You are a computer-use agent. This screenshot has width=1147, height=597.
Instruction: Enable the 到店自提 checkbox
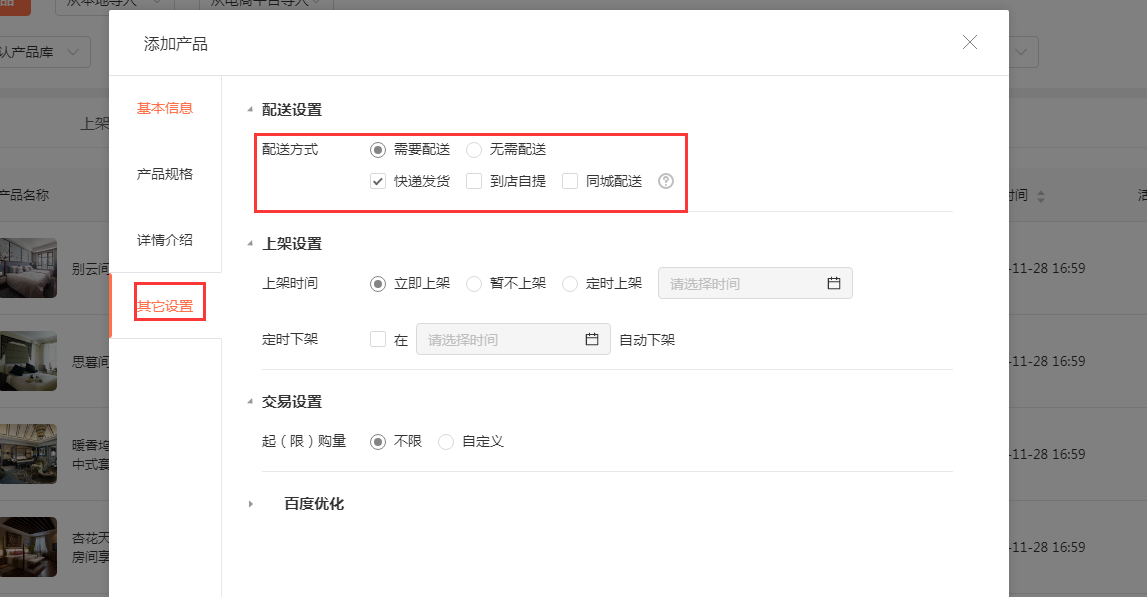[x=474, y=181]
